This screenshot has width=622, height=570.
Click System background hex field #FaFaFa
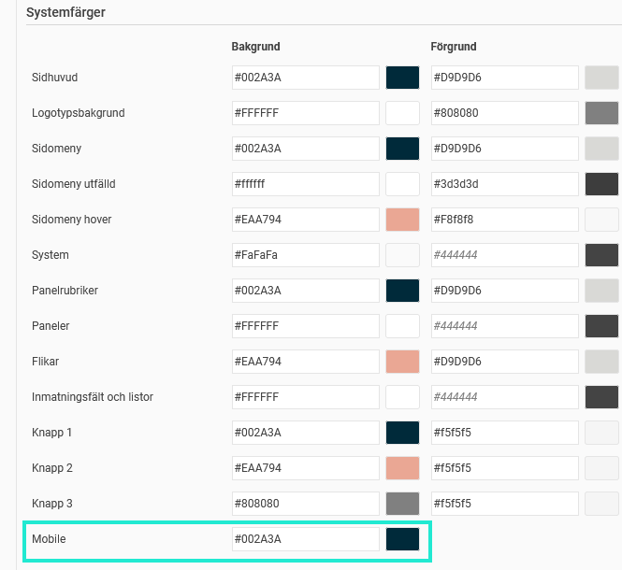(305, 255)
